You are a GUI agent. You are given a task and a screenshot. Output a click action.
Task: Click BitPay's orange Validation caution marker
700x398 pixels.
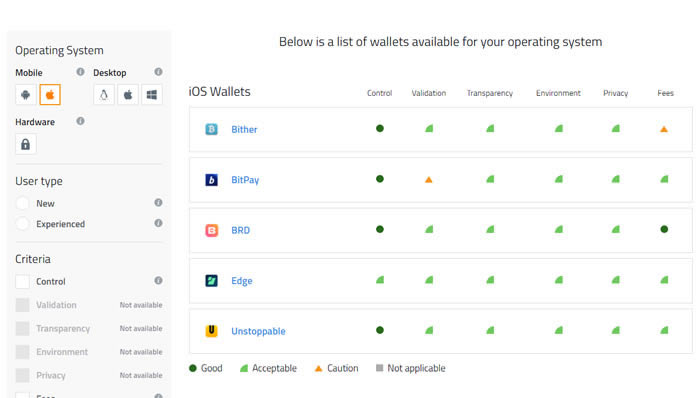(429, 180)
